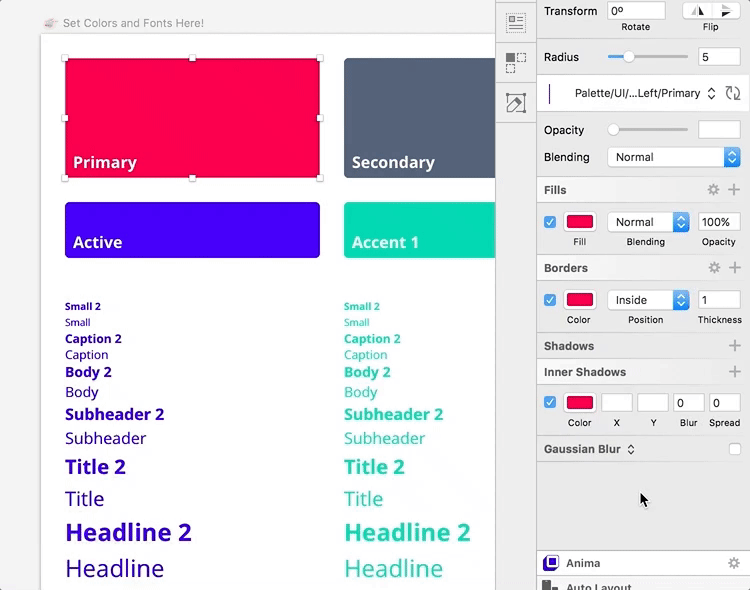
Task: Open the Borders settings gear
Action: [714, 267]
